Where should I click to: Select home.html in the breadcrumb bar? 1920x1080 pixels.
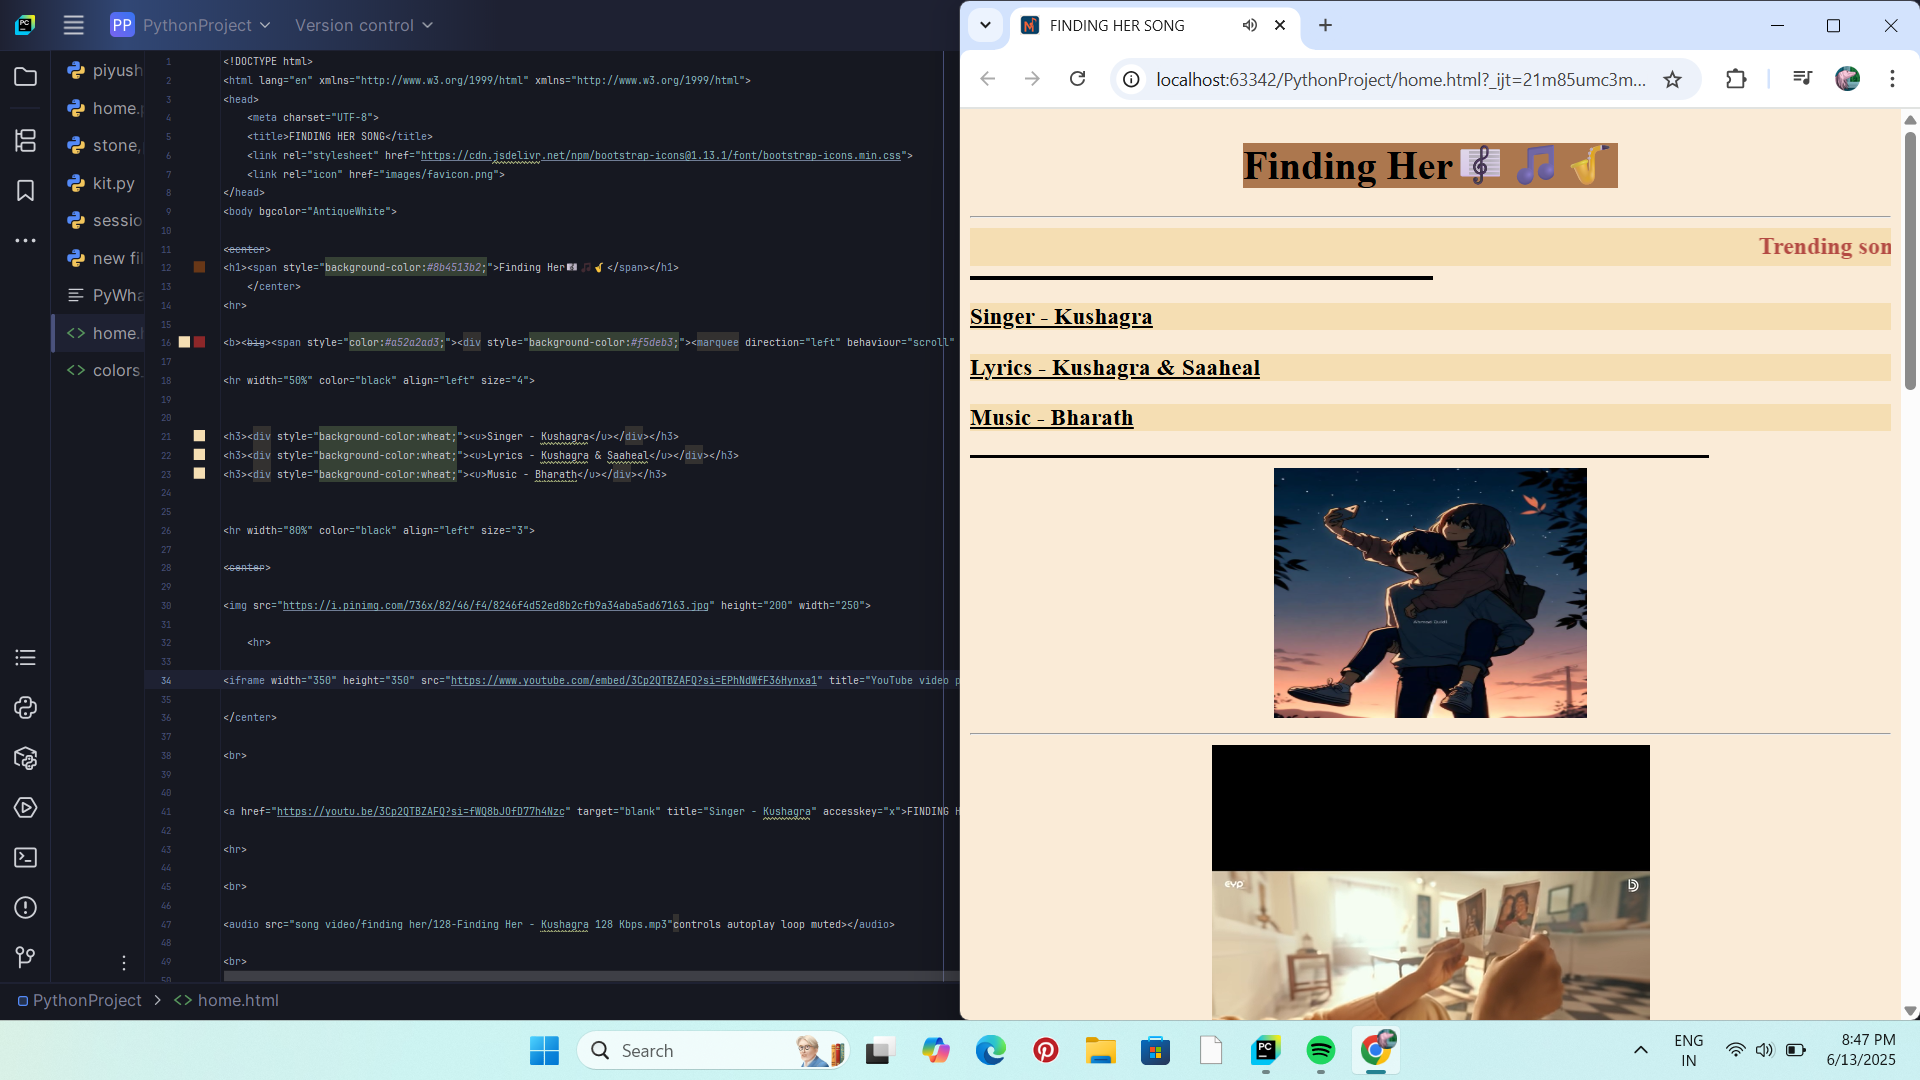click(x=238, y=999)
